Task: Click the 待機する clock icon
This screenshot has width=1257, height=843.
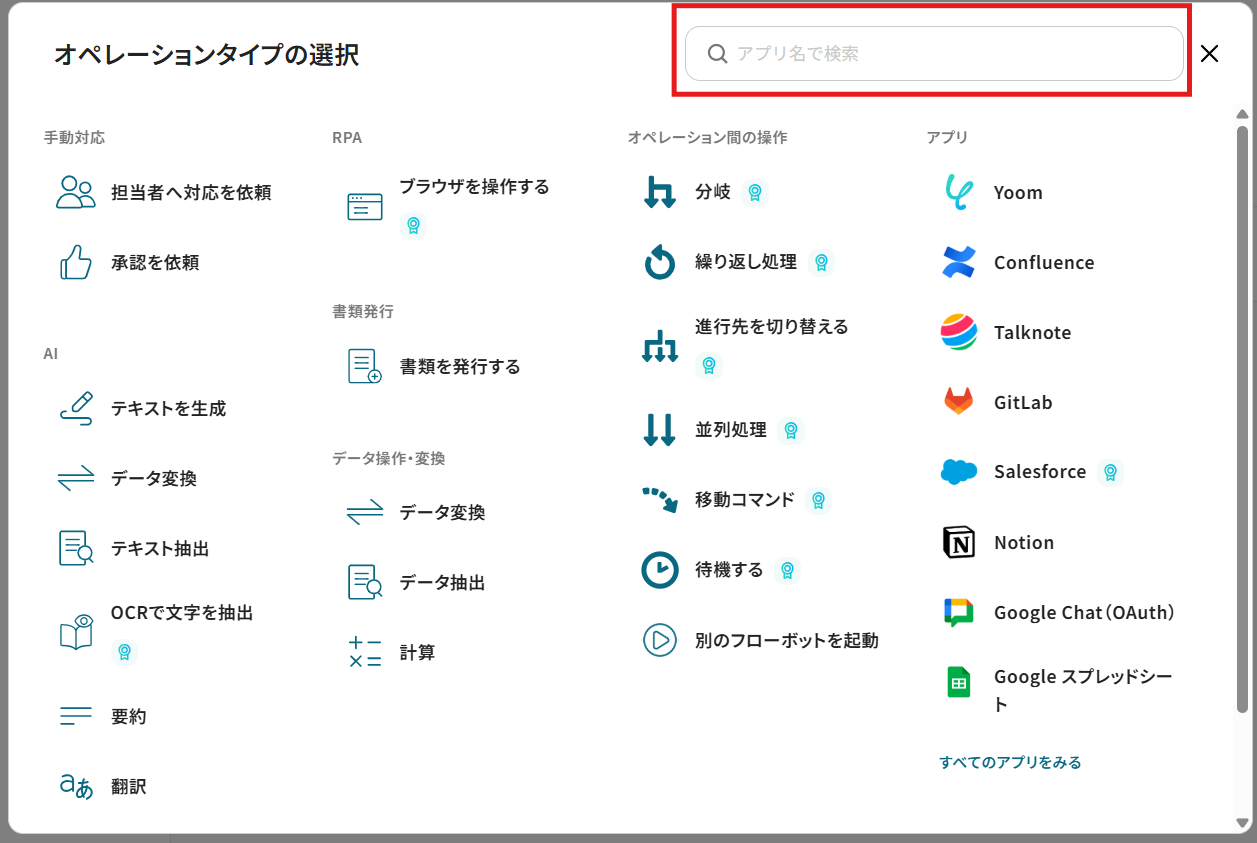Action: tap(660, 570)
